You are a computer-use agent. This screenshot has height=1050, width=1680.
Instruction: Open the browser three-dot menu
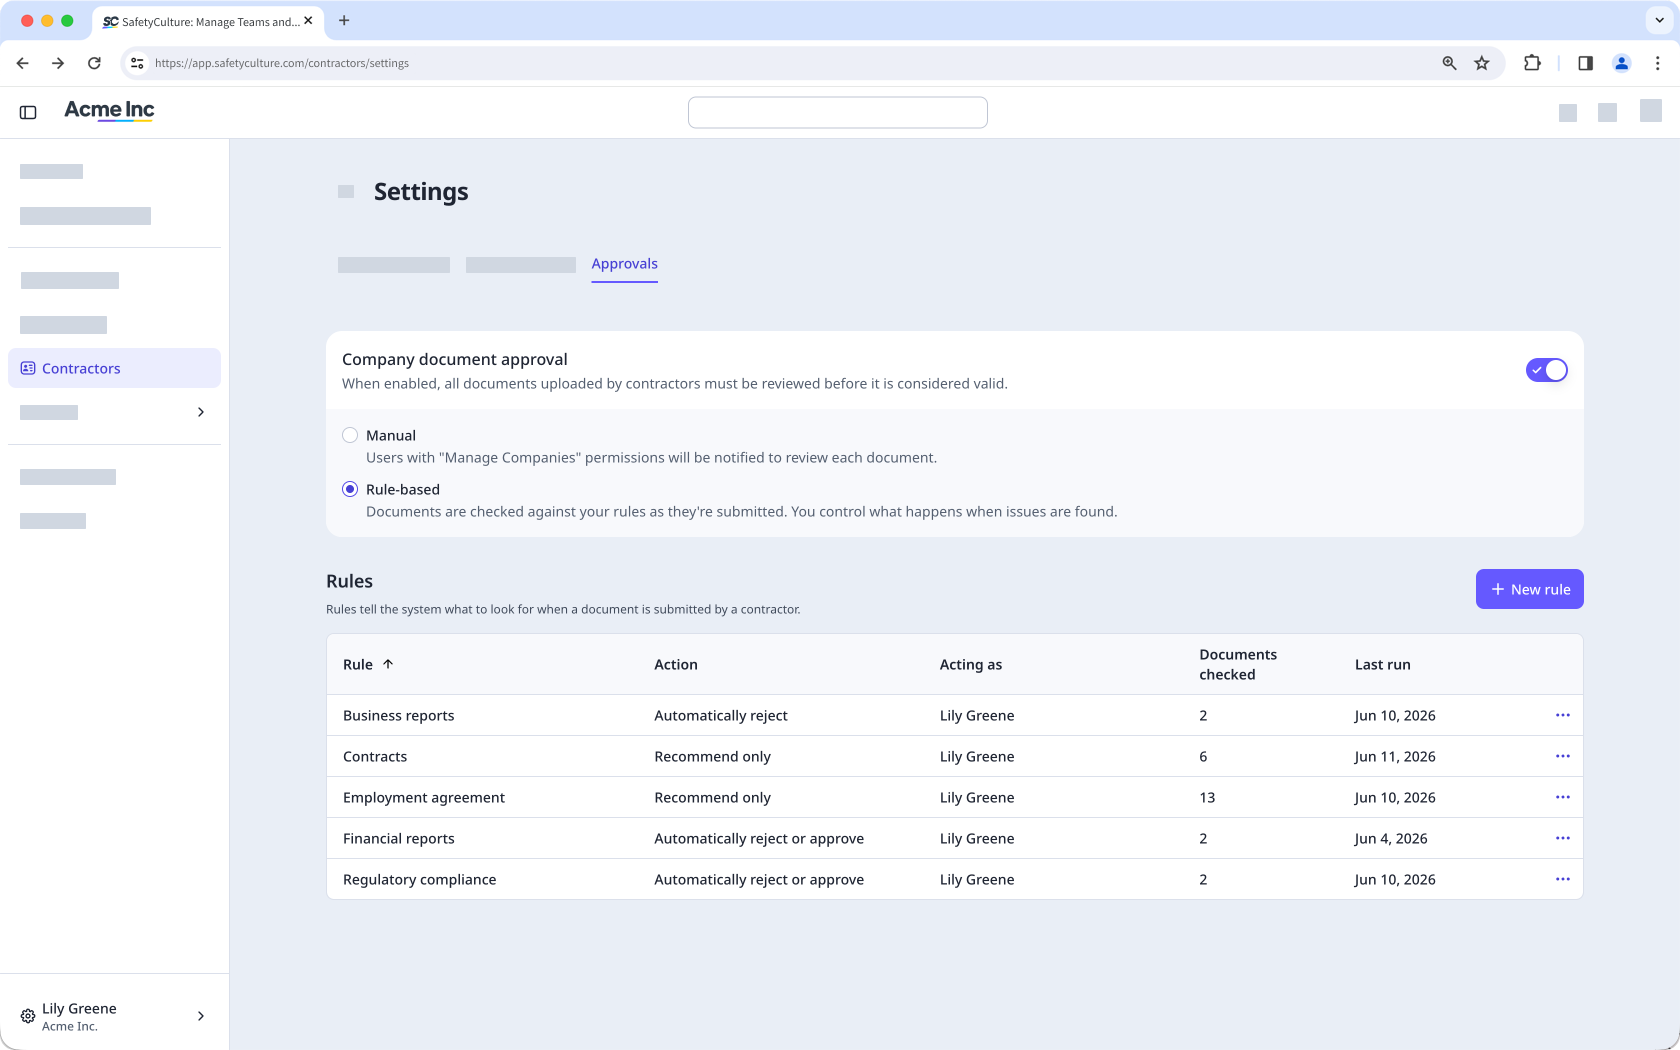tap(1657, 63)
